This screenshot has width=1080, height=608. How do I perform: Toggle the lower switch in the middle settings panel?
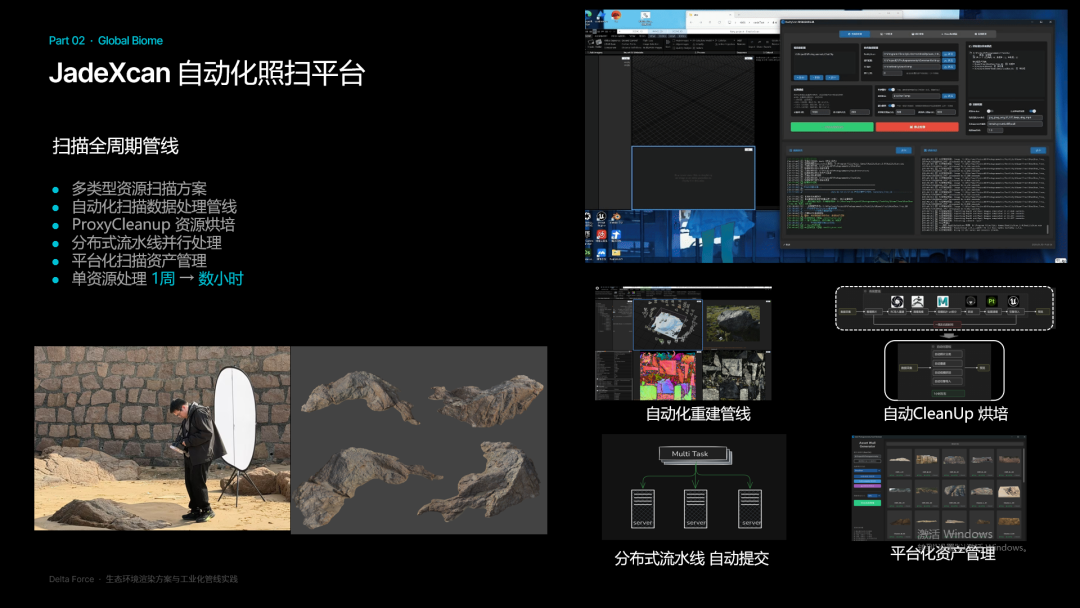pyautogui.click(x=891, y=105)
